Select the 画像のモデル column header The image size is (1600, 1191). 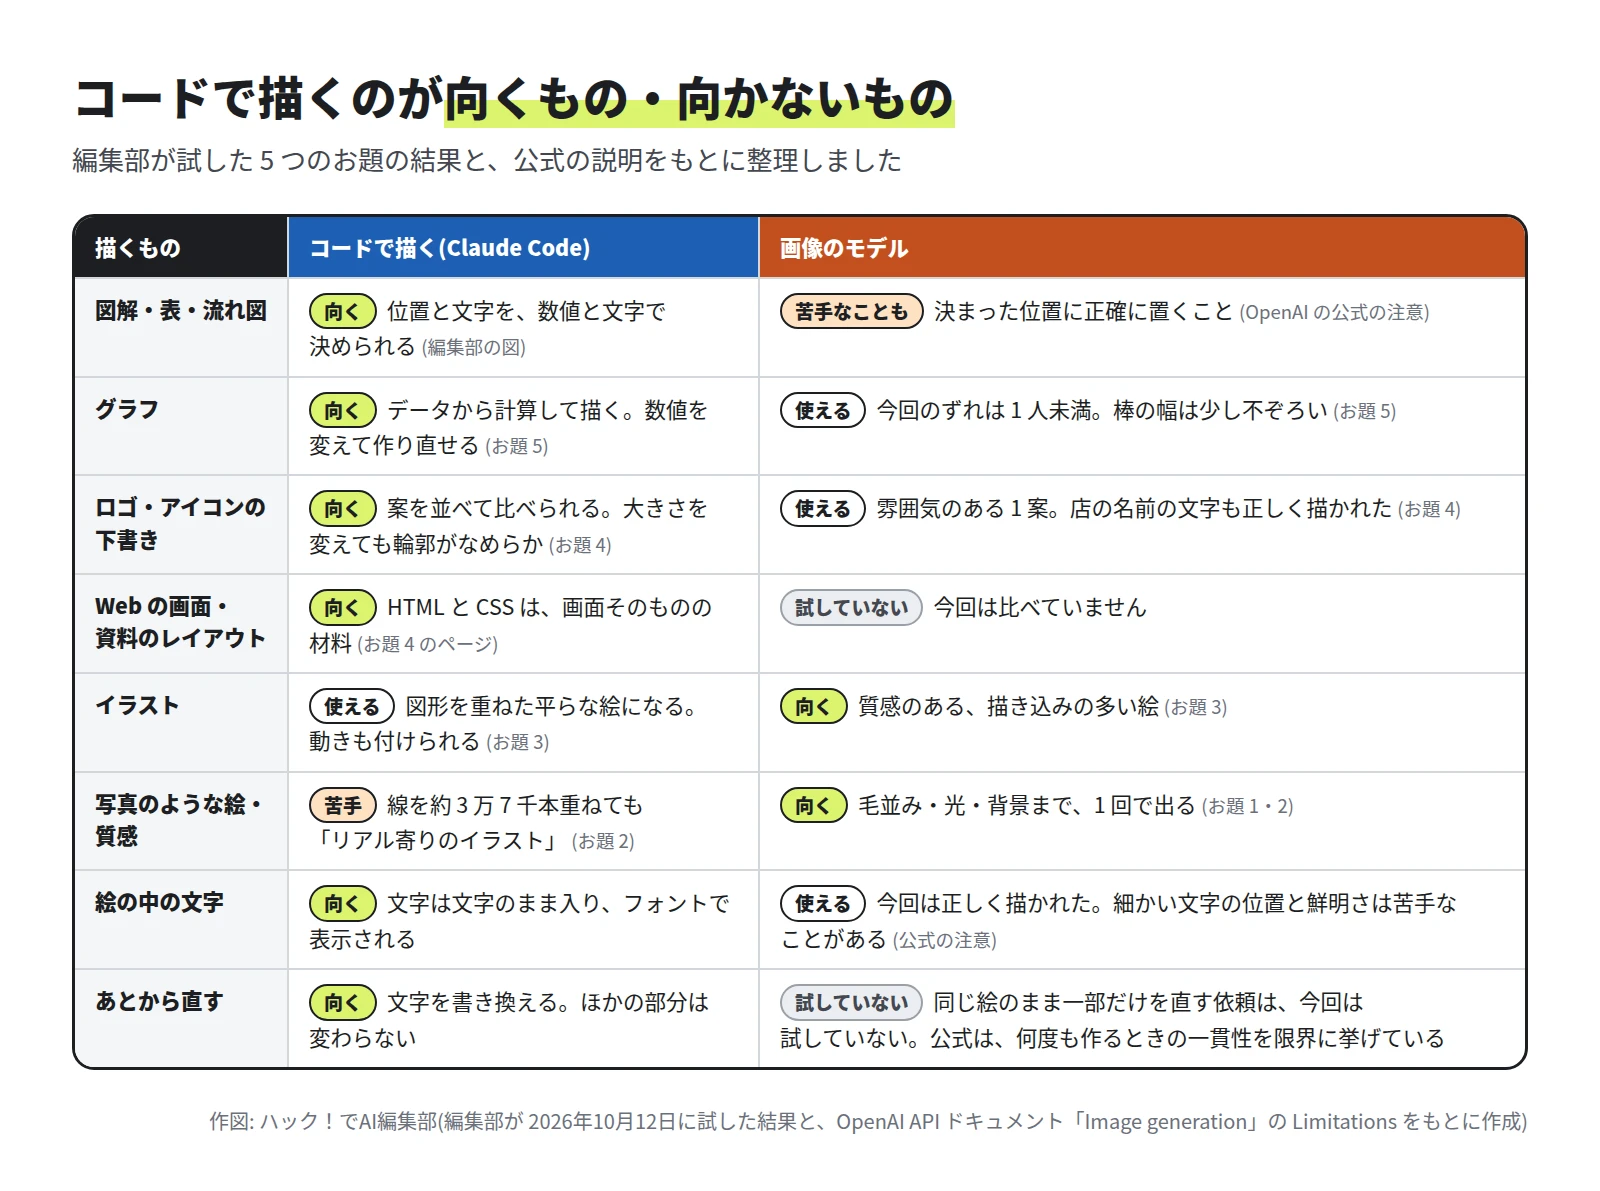click(x=1142, y=247)
